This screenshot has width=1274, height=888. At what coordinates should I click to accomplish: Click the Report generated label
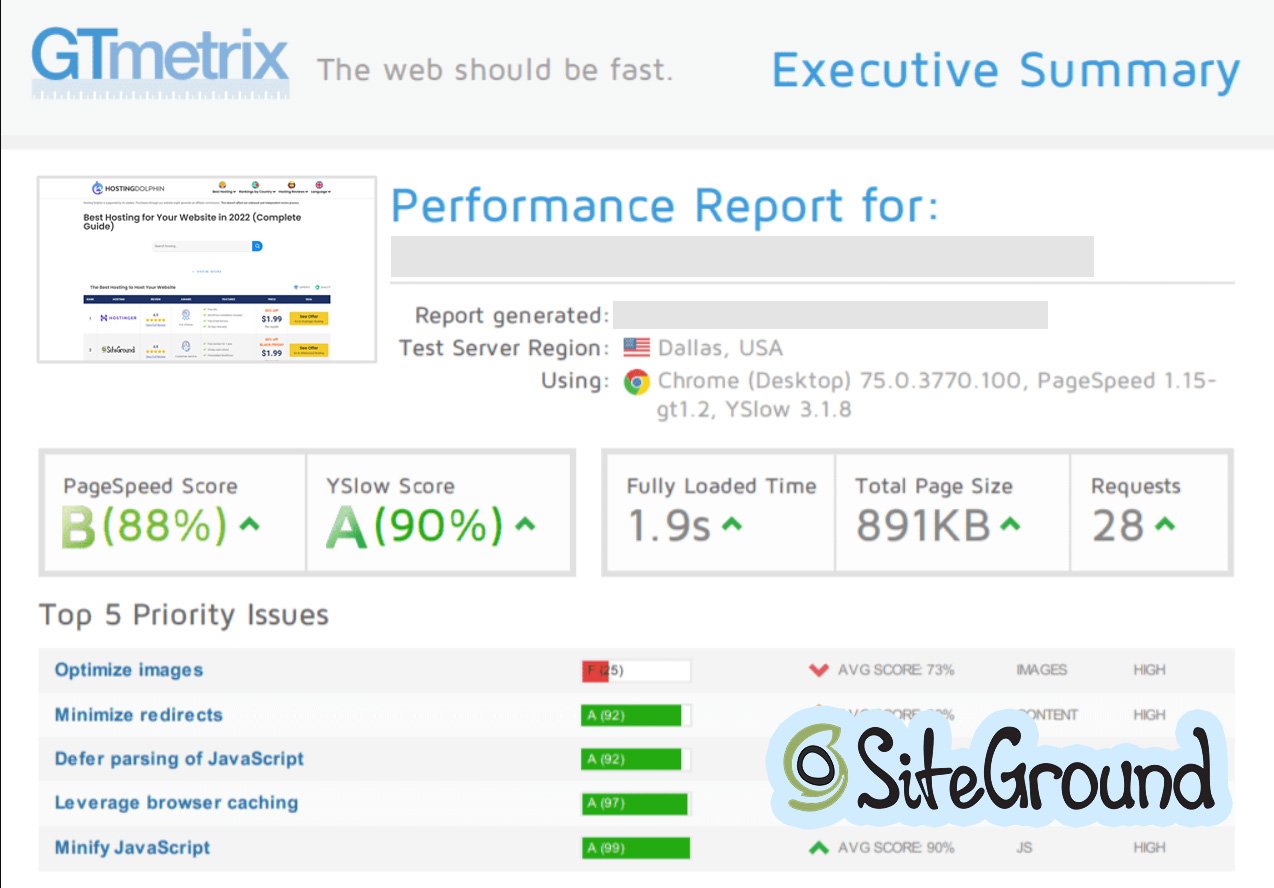[512, 316]
